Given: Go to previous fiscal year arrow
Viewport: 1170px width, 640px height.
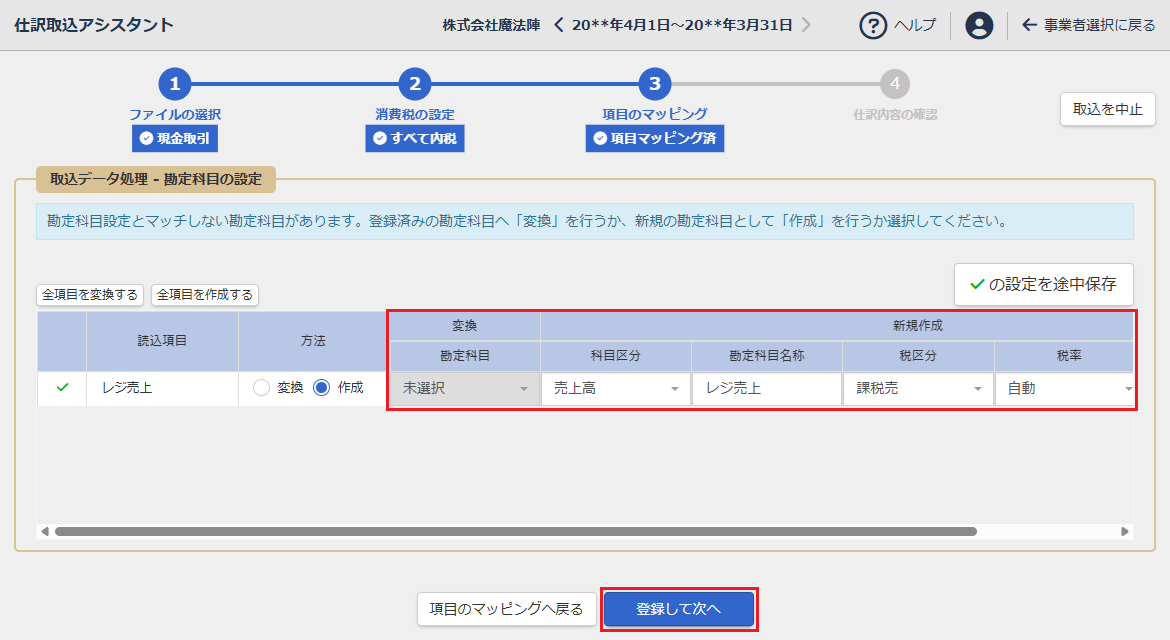Looking at the screenshot, I should coord(559,25).
